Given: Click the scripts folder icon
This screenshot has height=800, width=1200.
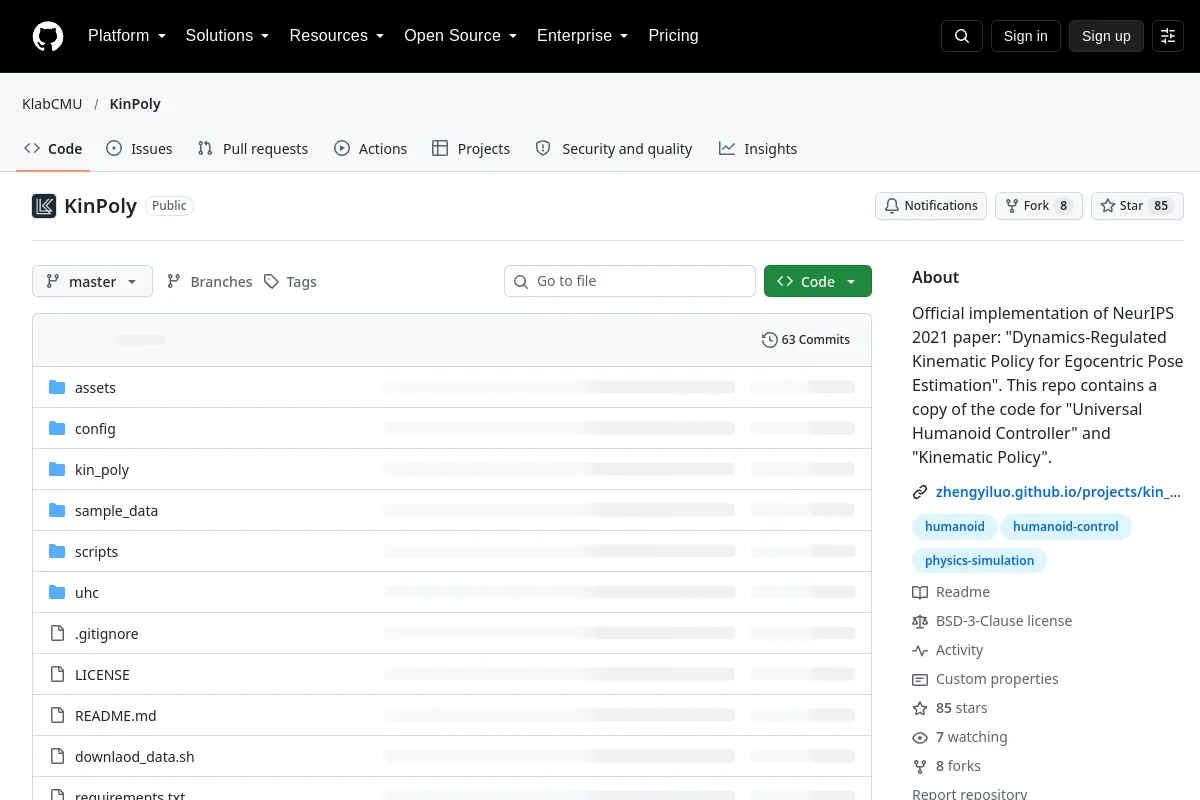Looking at the screenshot, I should 57,551.
